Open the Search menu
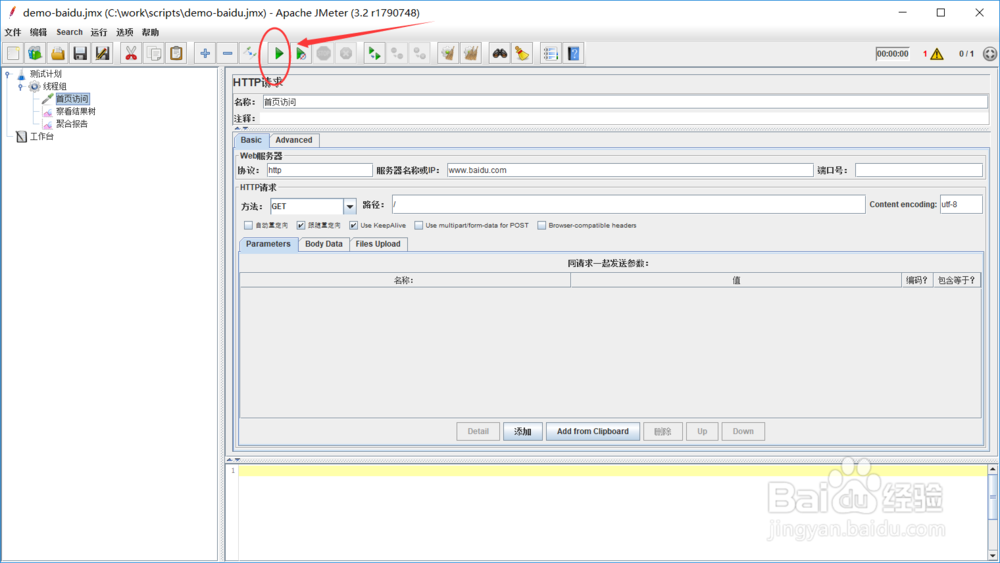This screenshot has height=563, width=1000. tap(70, 32)
